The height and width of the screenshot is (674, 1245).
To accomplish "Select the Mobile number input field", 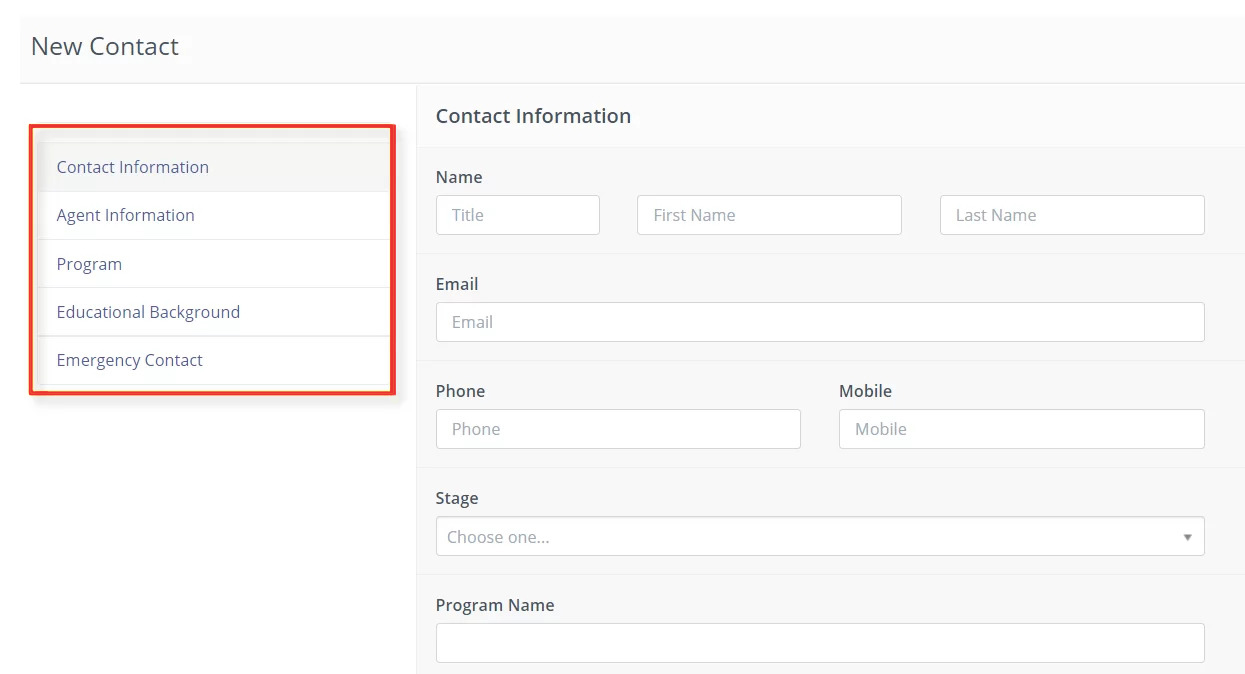I will click(x=1021, y=429).
